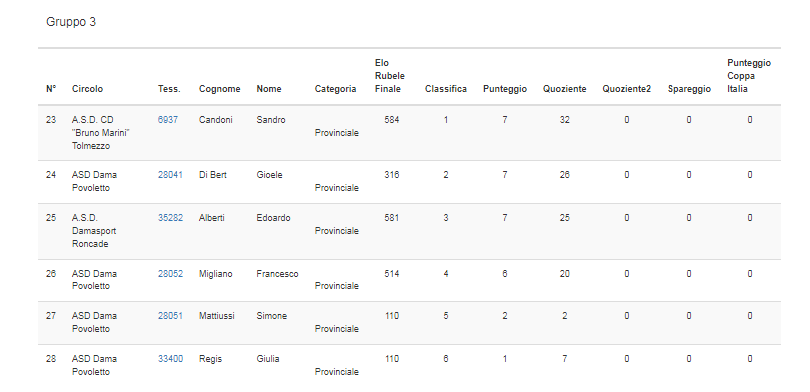Select the Candoni surname cell
Viewport: 810px width, 392px height.
[215, 120]
